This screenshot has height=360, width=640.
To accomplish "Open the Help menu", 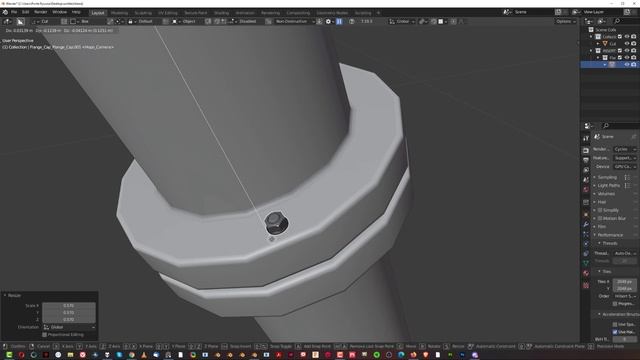I will tap(76, 12).
